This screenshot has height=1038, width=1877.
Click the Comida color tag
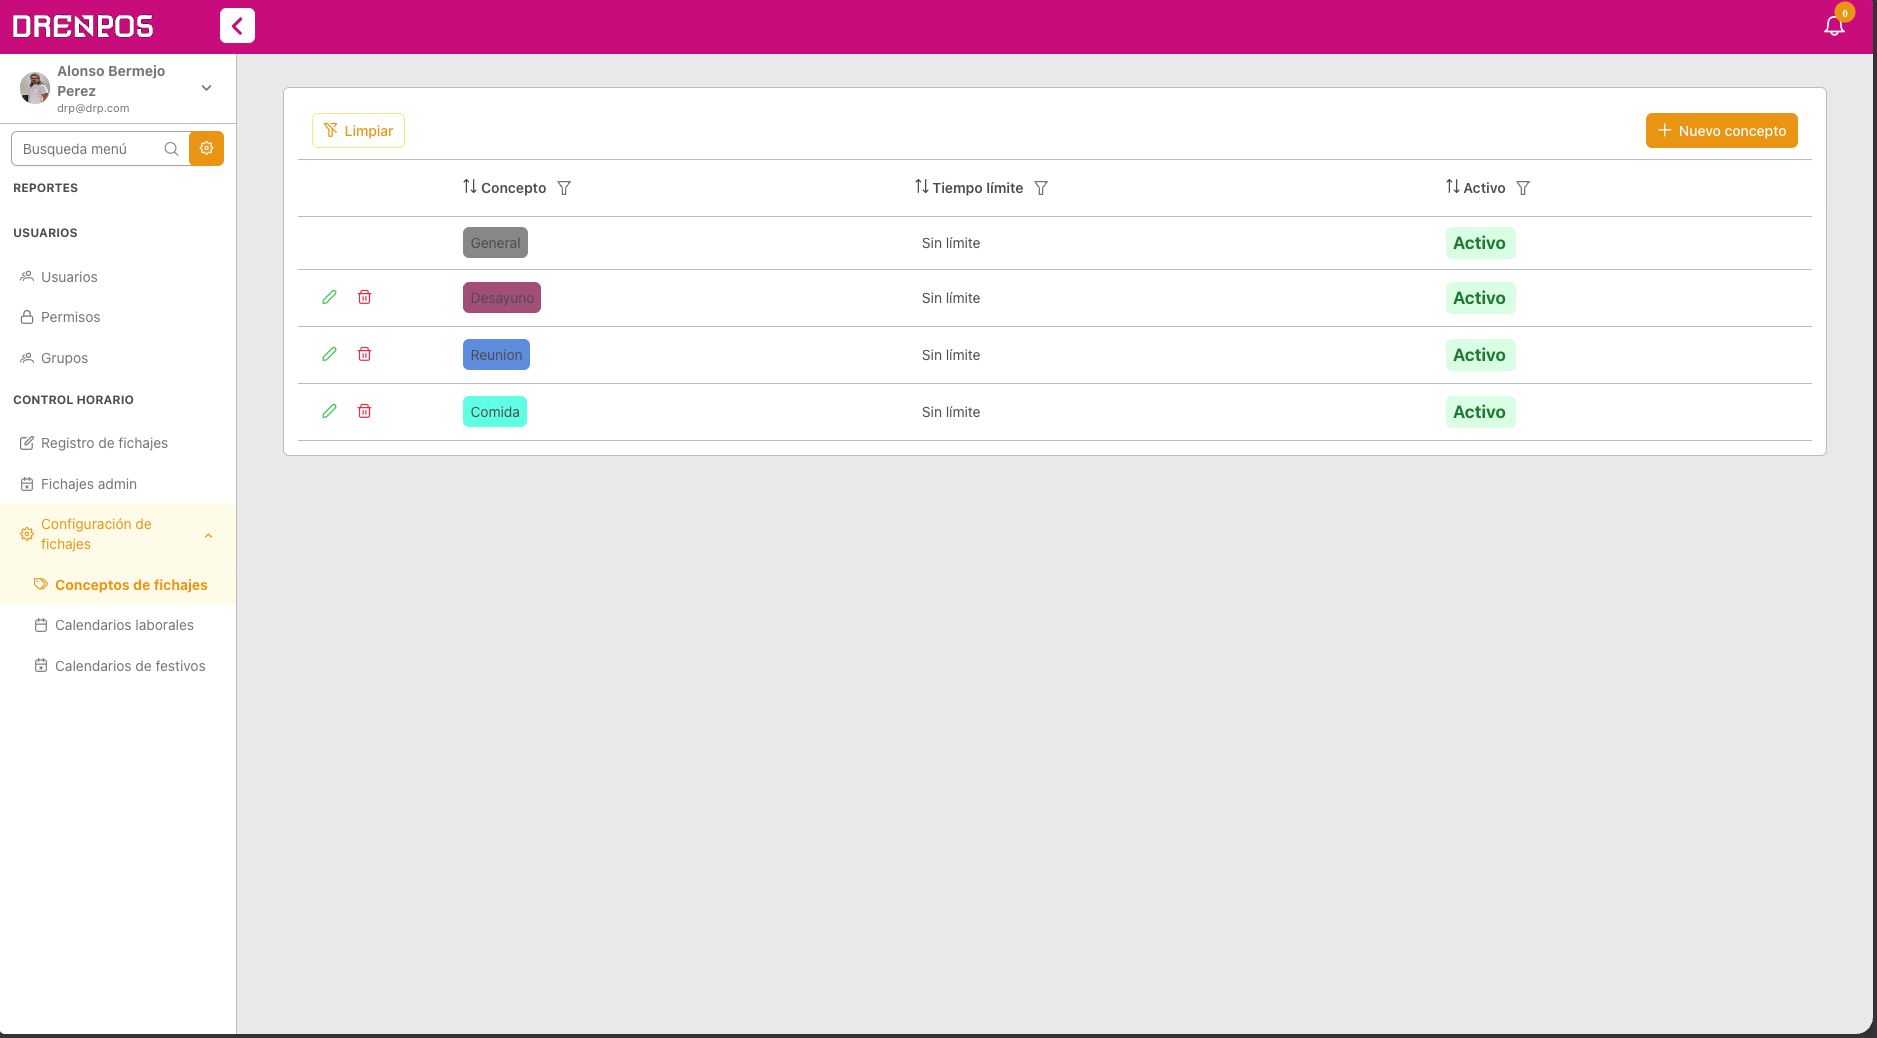point(495,412)
